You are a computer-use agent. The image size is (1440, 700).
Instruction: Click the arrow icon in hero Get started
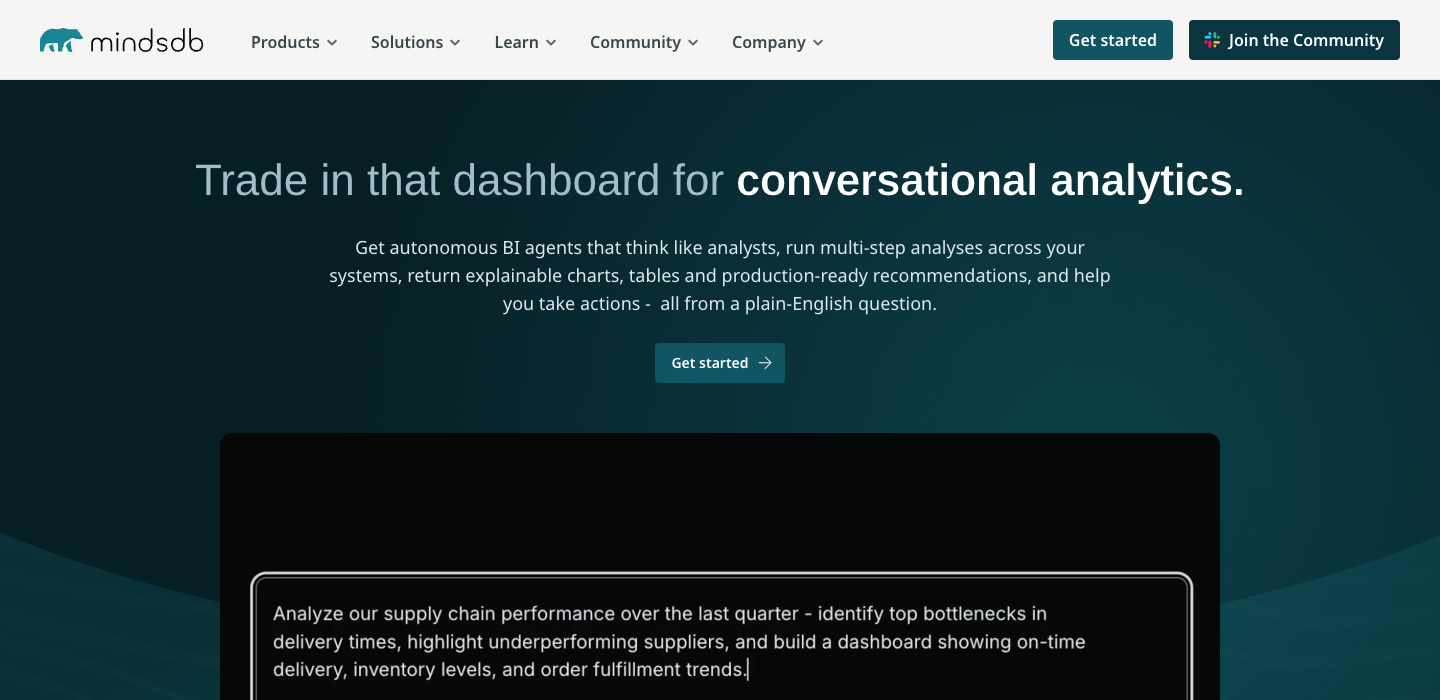point(765,363)
